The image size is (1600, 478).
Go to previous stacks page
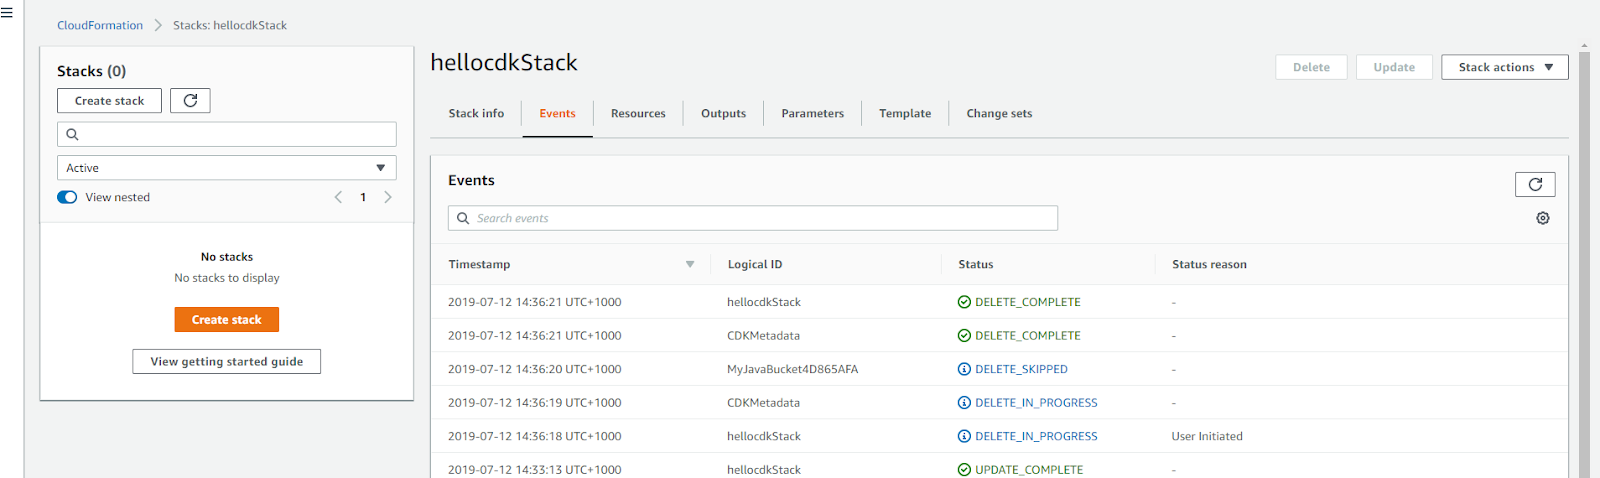[338, 197]
